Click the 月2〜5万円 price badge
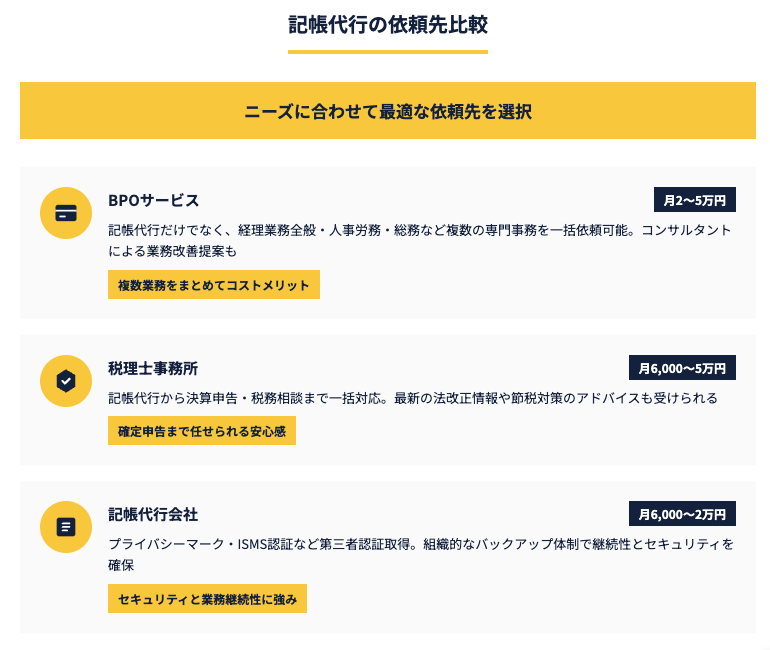This screenshot has height=650, width=770. pos(695,200)
